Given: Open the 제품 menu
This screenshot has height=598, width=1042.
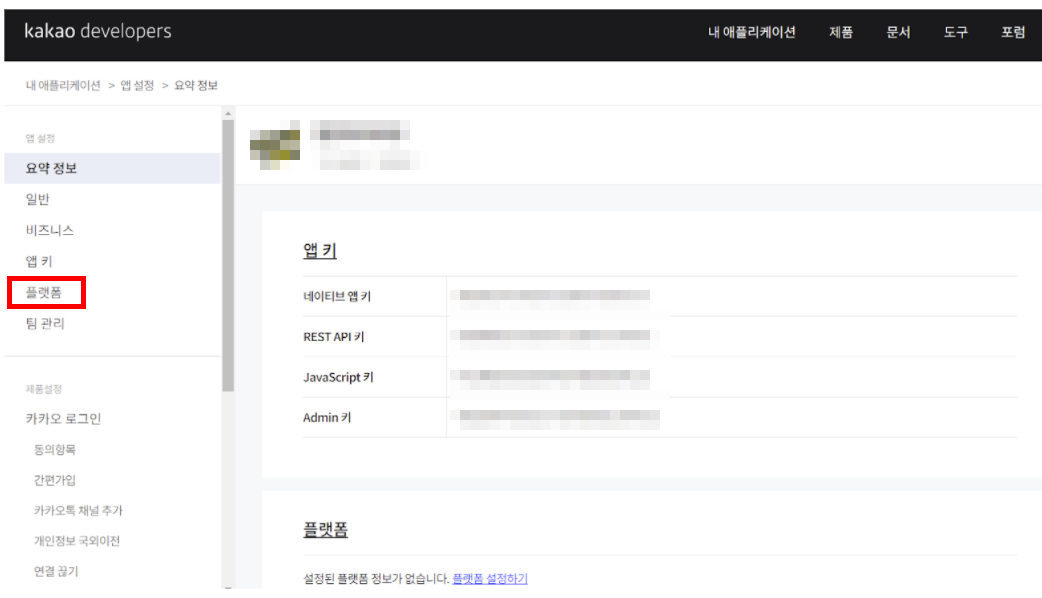Looking at the screenshot, I should (841, 32).
